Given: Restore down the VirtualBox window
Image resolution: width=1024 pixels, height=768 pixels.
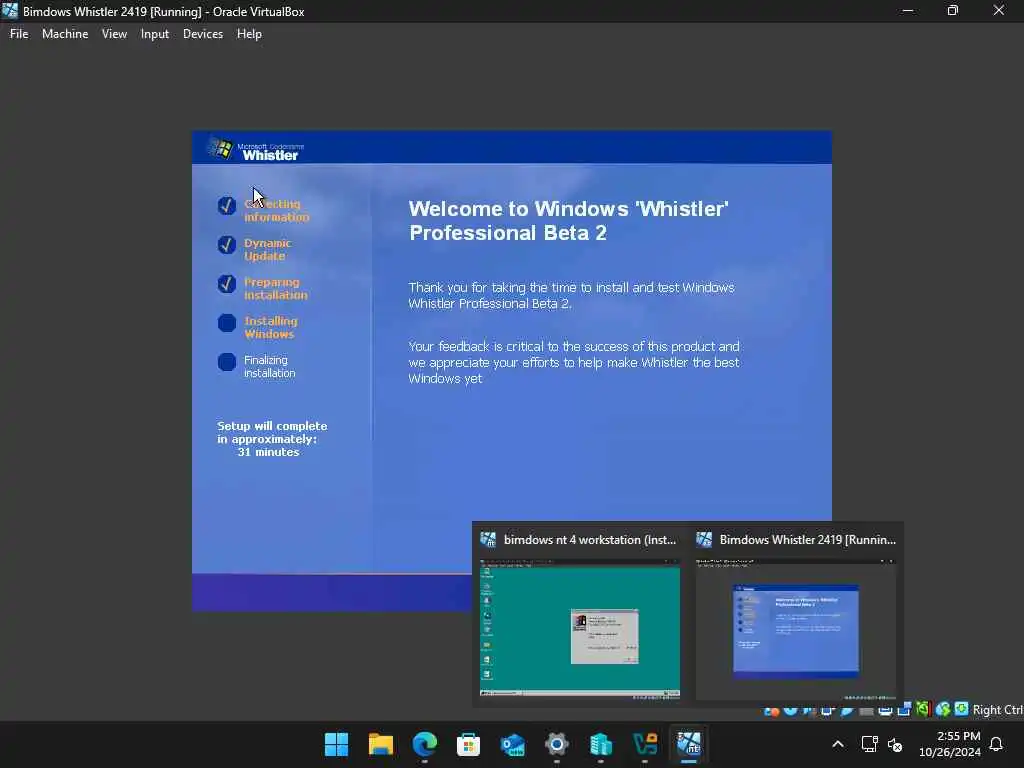Looking at the screenshot, I should [x=953, y=11].
